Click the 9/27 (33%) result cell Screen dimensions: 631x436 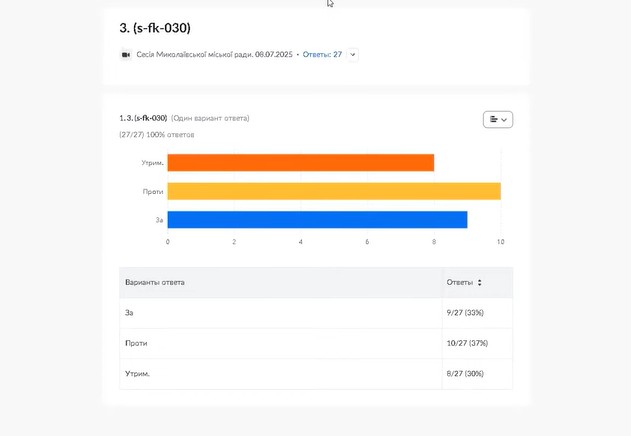[465, 313]
